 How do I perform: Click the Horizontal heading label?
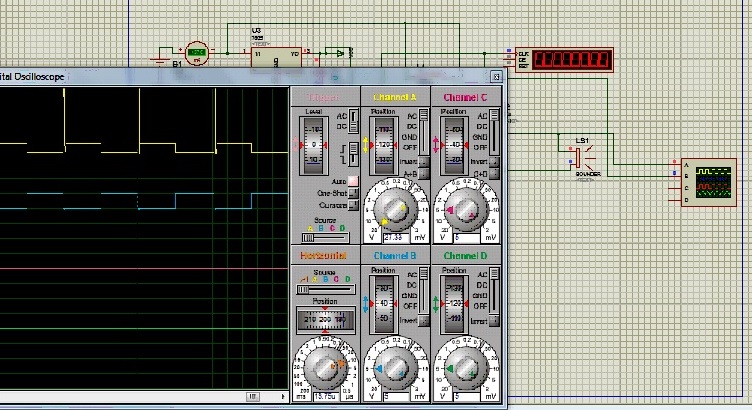tap(323, 256)
